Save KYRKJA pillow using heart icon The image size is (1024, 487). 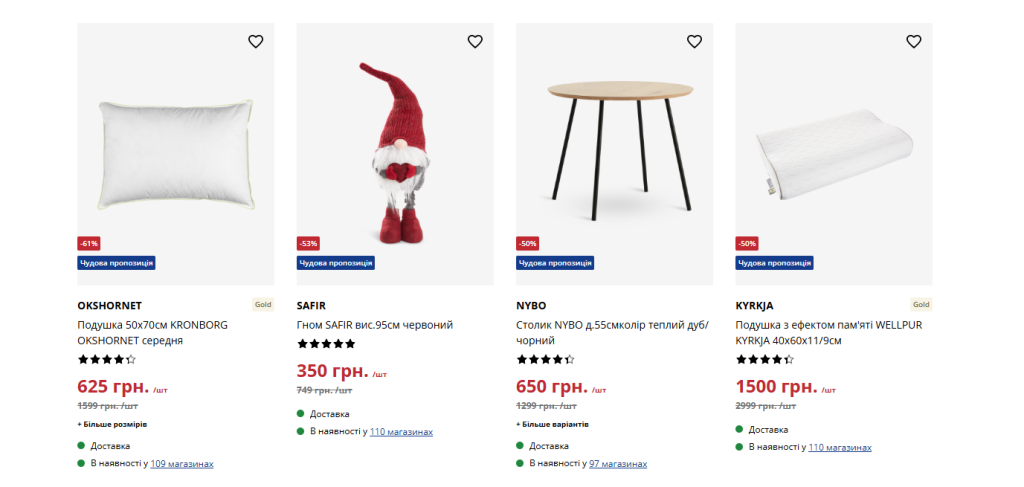(x=913, y=41)
